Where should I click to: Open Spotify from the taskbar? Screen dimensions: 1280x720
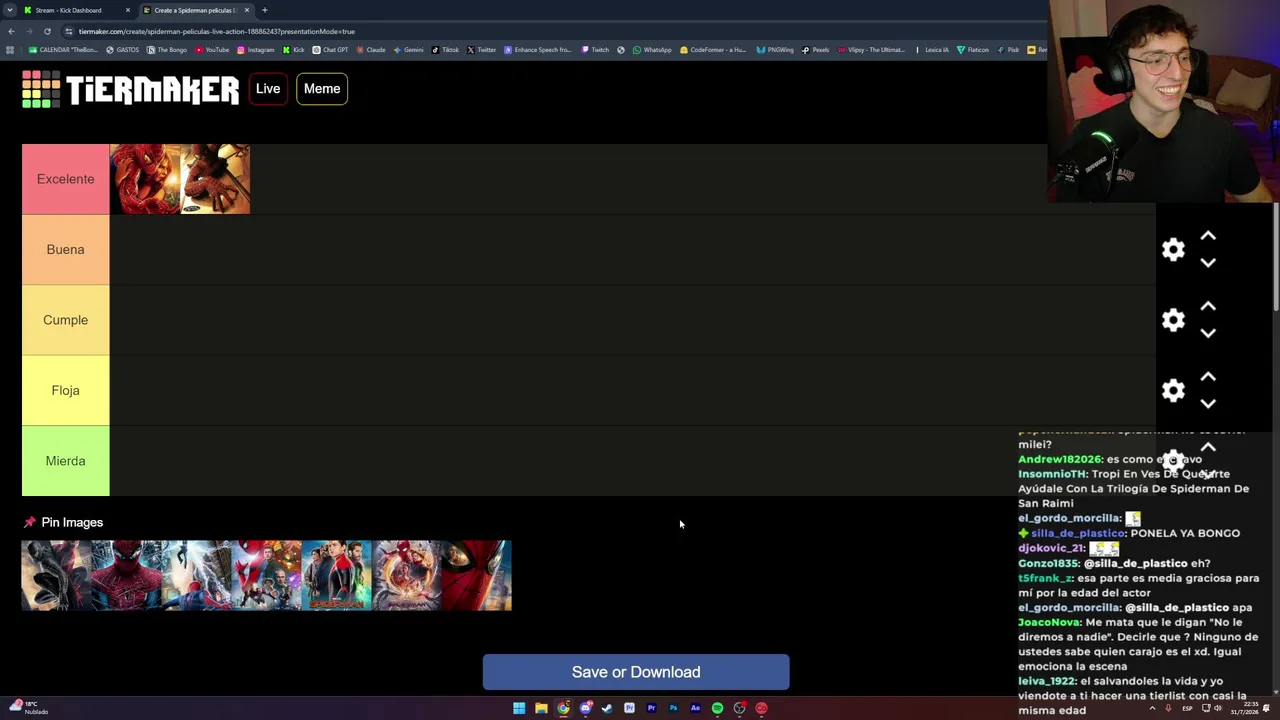pyautogui.click(x=717, y=708)
